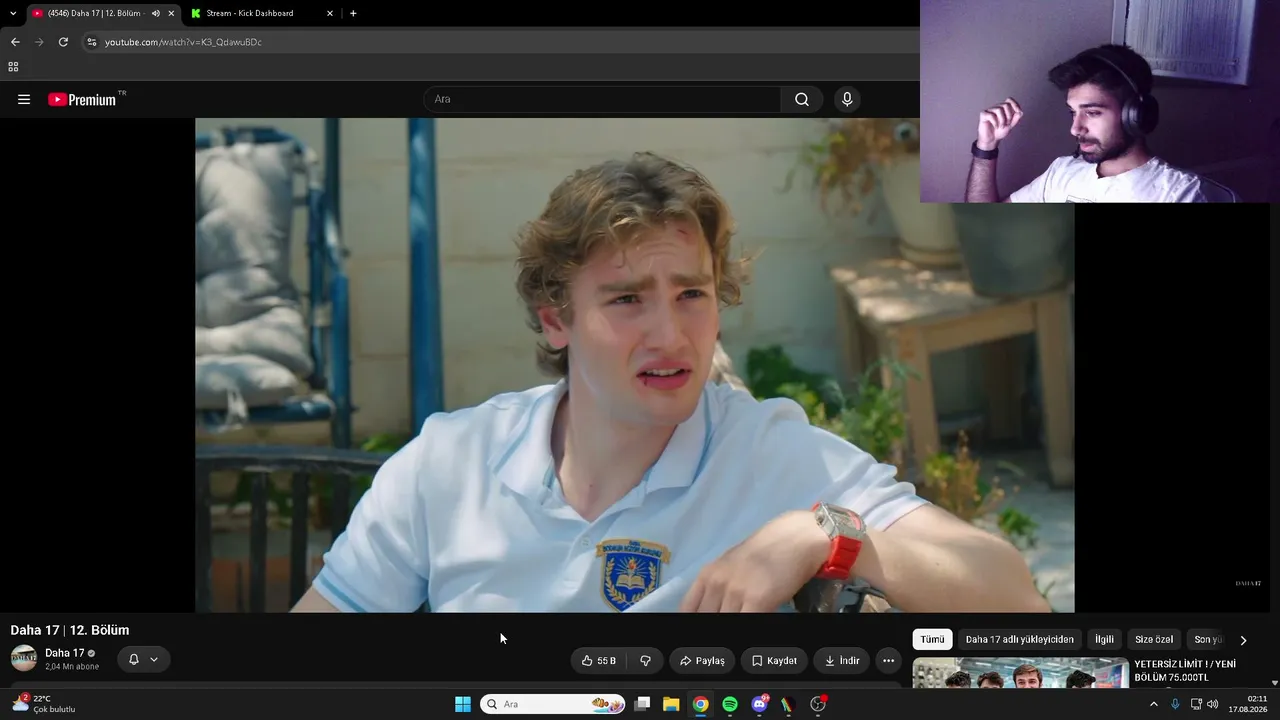Open the suggested video thumbnail in sidebar
Viewport: 1280px width, 720px height.
[1020, 673]
